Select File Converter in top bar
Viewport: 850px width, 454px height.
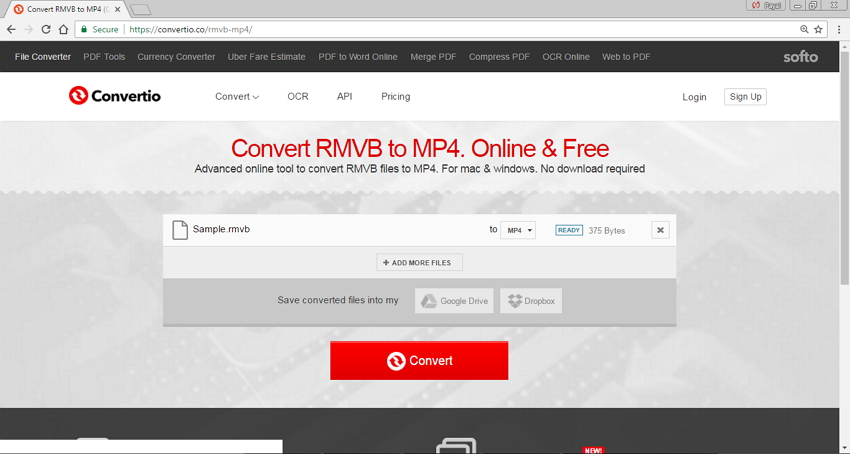click(x=43, y=57)
